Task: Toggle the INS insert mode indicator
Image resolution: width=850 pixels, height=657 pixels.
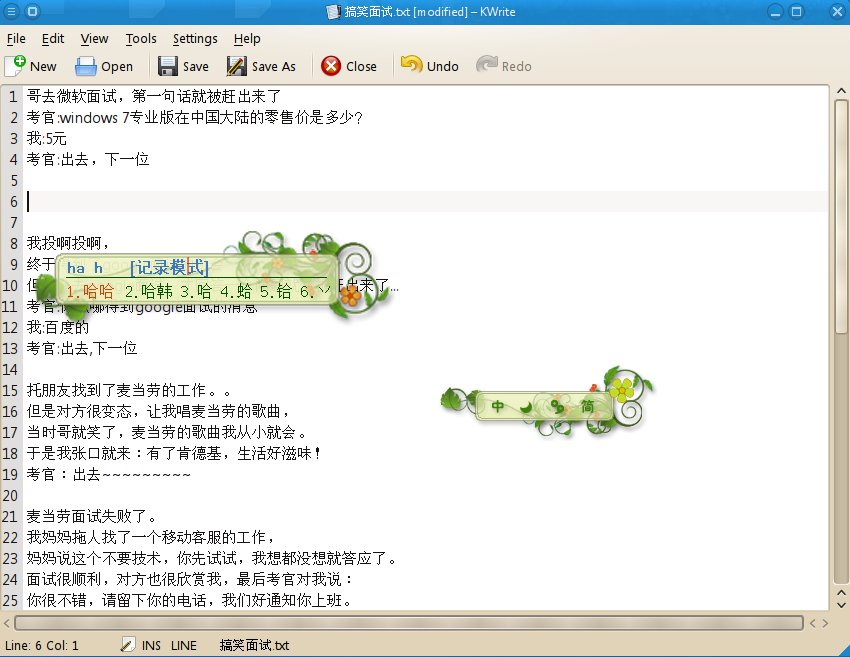Action: pyautogui.click(x=151, y=645)
